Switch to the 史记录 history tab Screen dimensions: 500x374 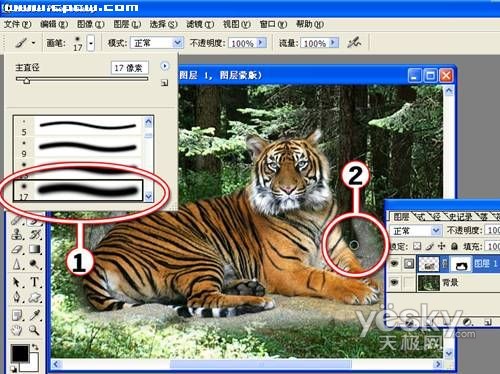460,217
